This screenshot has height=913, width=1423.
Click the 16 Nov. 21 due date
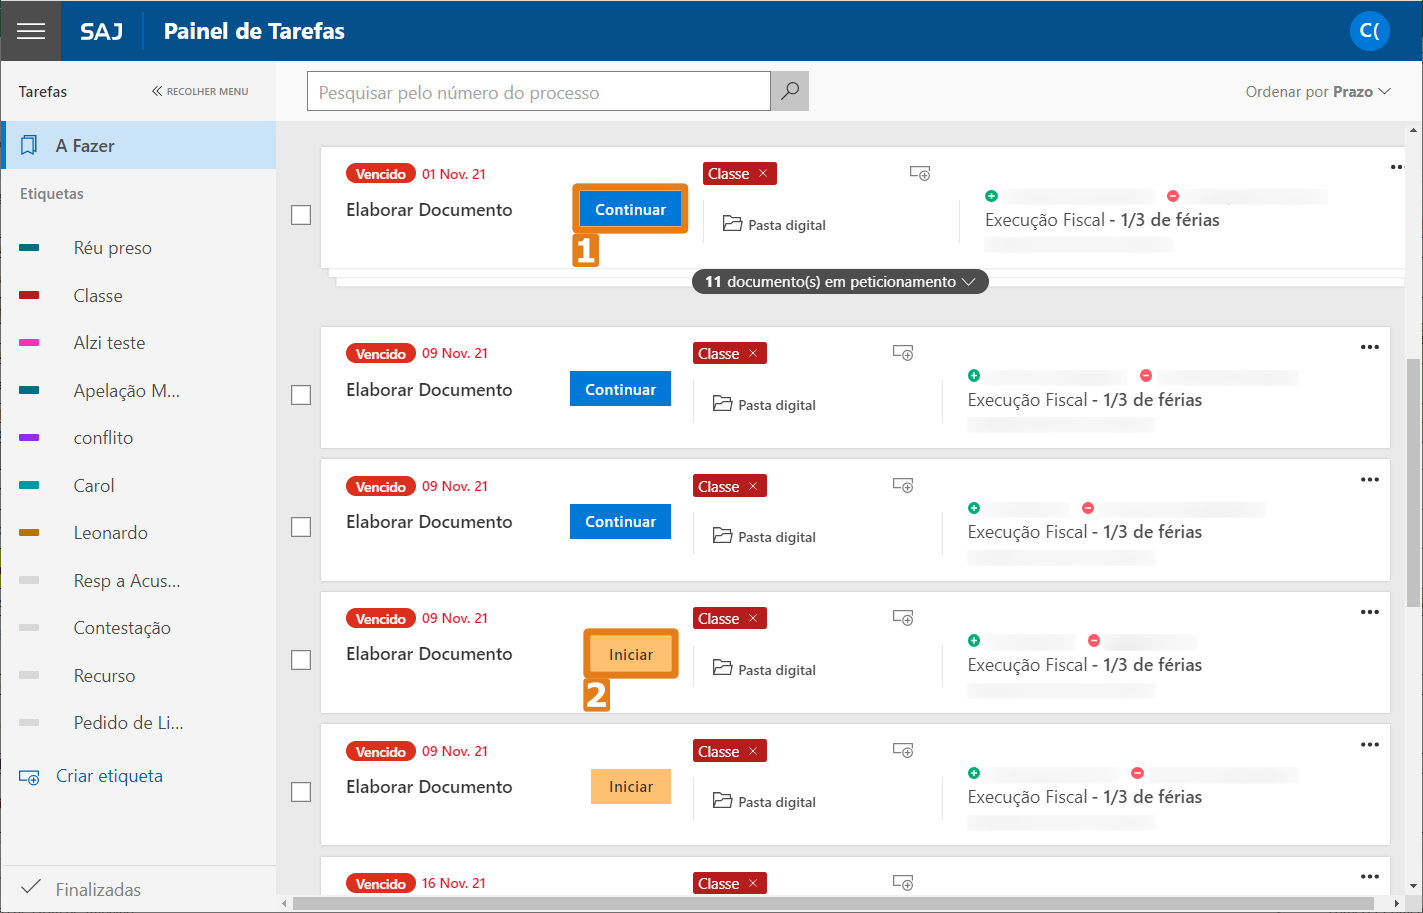coord(454,883)
